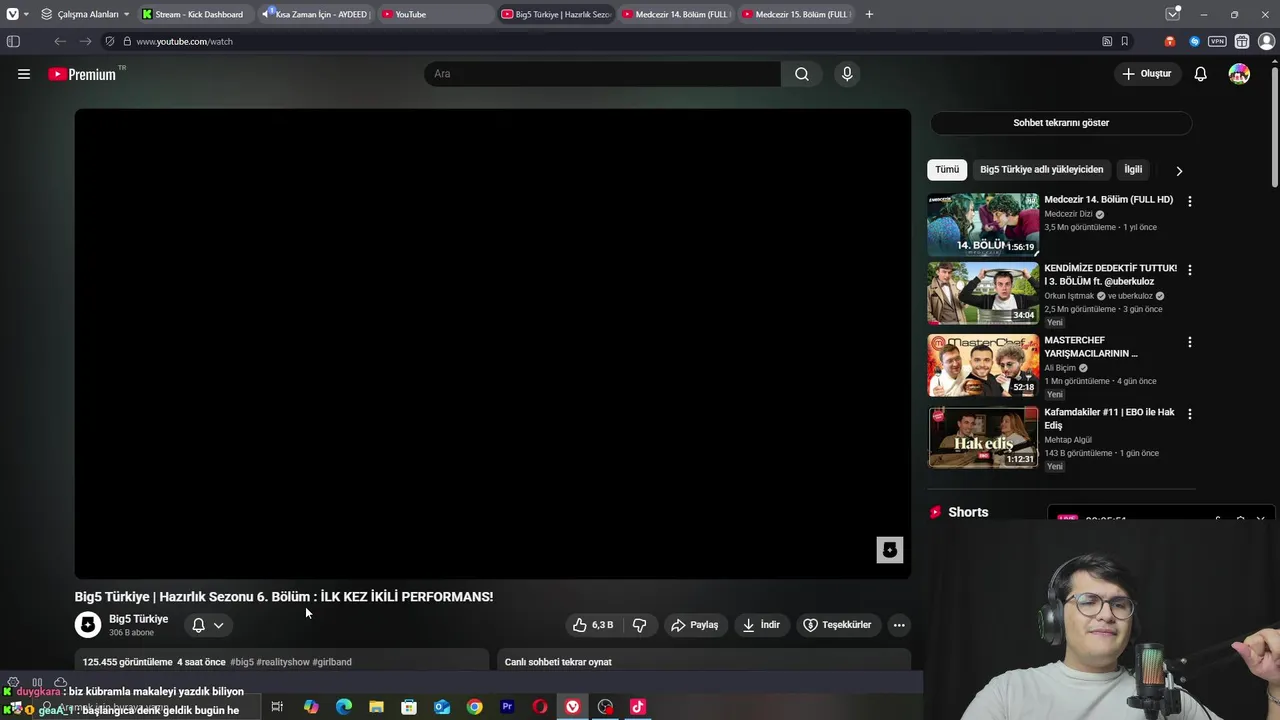The height and width of the screenshot is (720, 1280).
Task: Click the #big5 hashtag
Action: pyautogui.click(x=242, y=662)
